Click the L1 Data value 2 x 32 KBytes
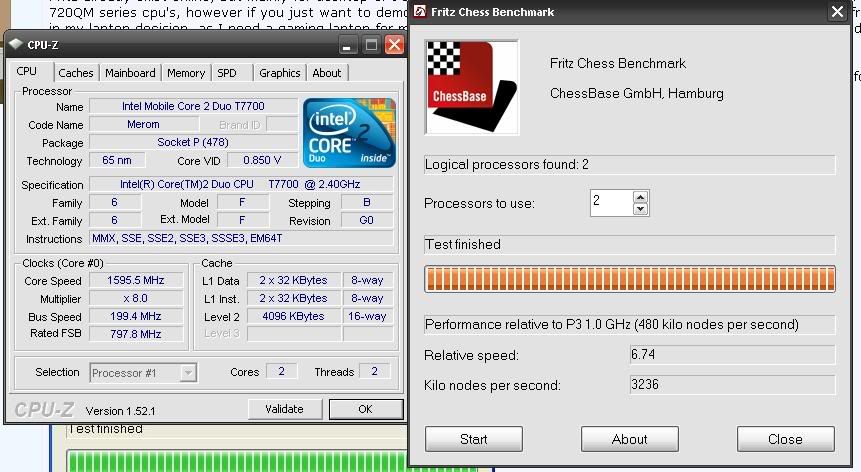Screen dimensions: 861x472 pyautogui.click(x=293, y=280)
